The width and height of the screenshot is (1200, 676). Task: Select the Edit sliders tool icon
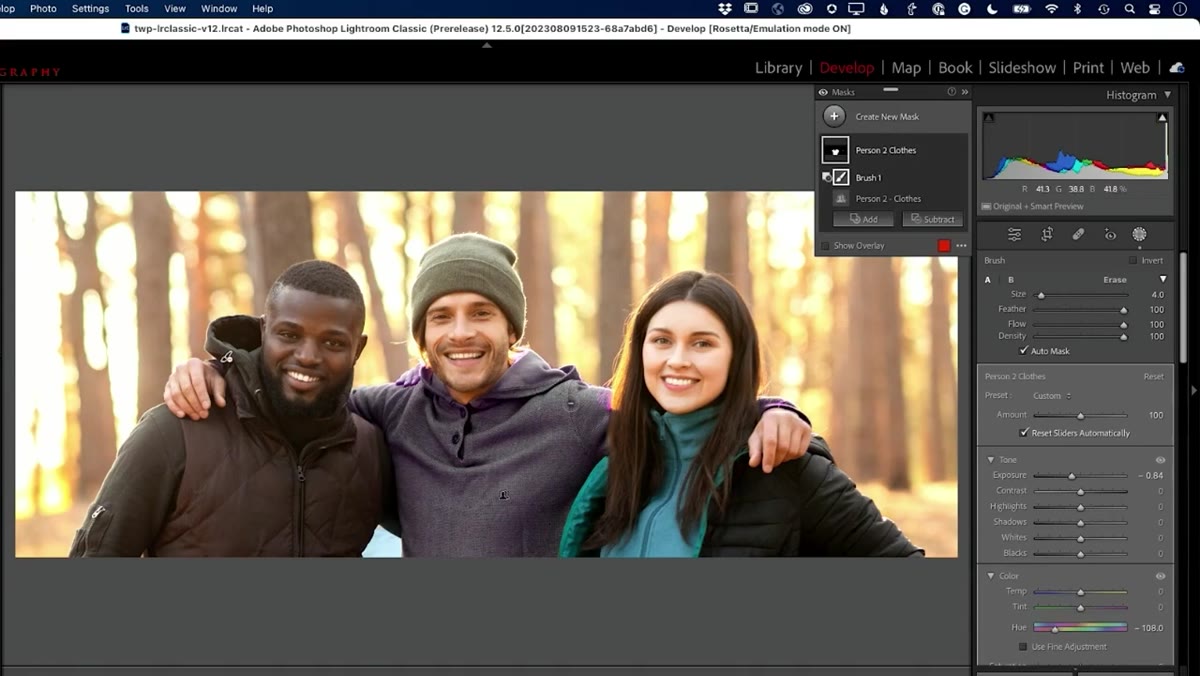point(1015,234)
